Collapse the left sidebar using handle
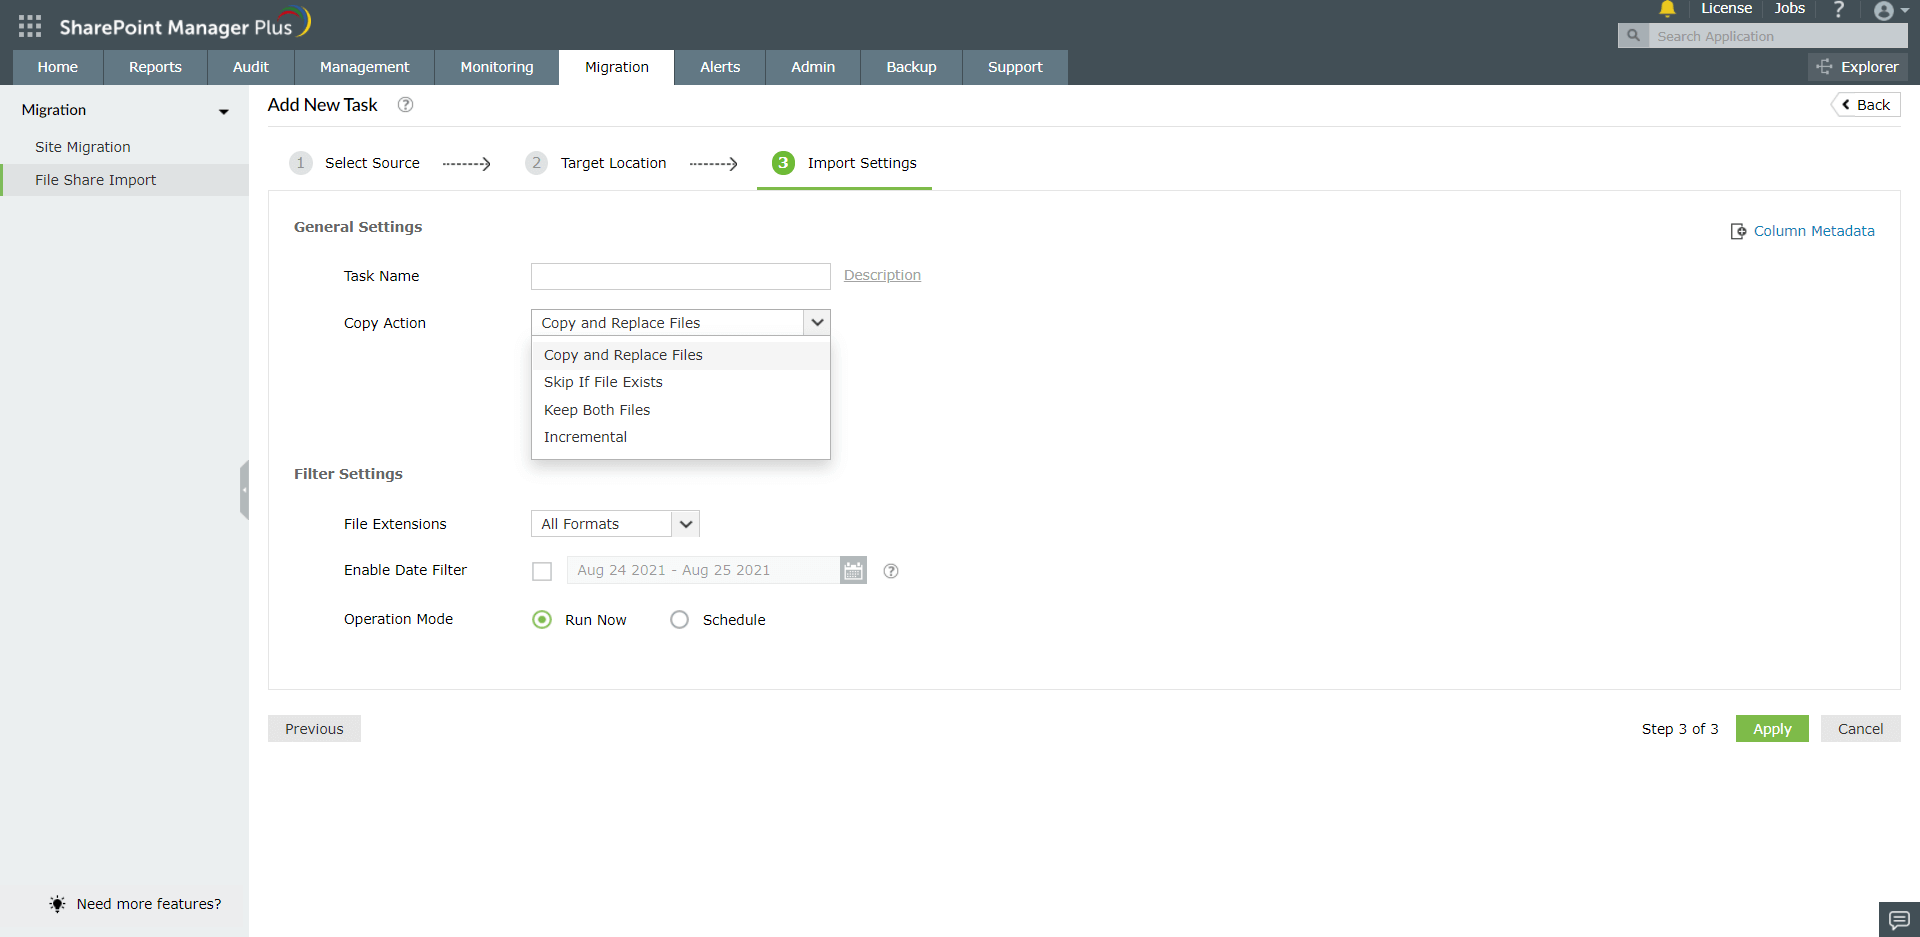 point(244,490)
